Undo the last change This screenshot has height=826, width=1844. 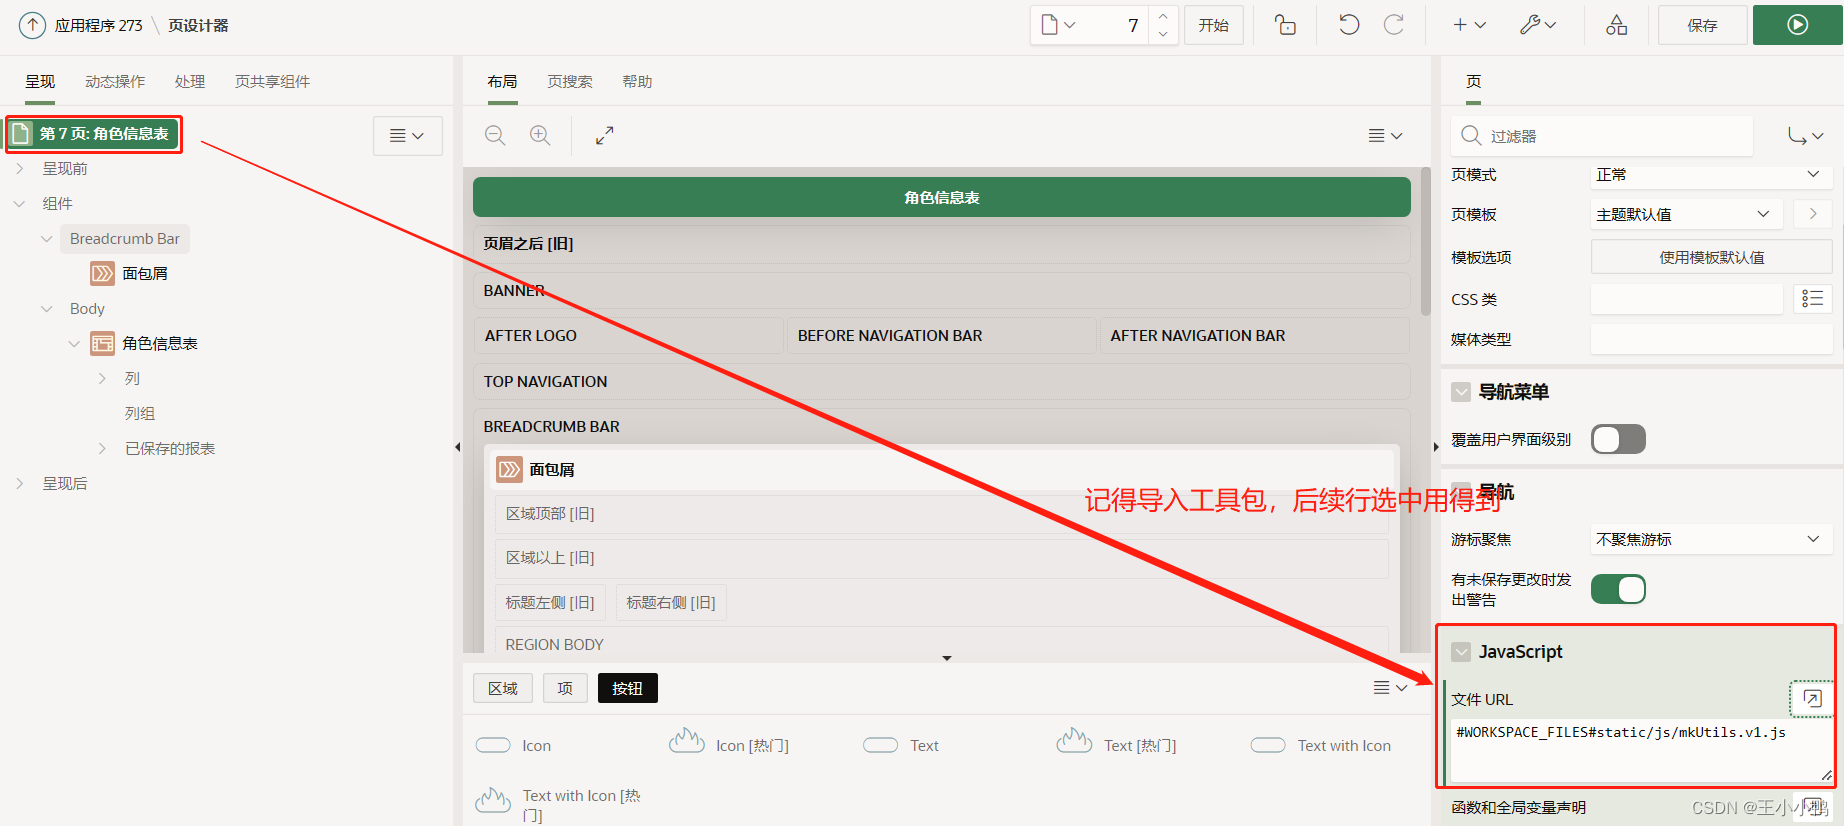[x=1349, y=25]
